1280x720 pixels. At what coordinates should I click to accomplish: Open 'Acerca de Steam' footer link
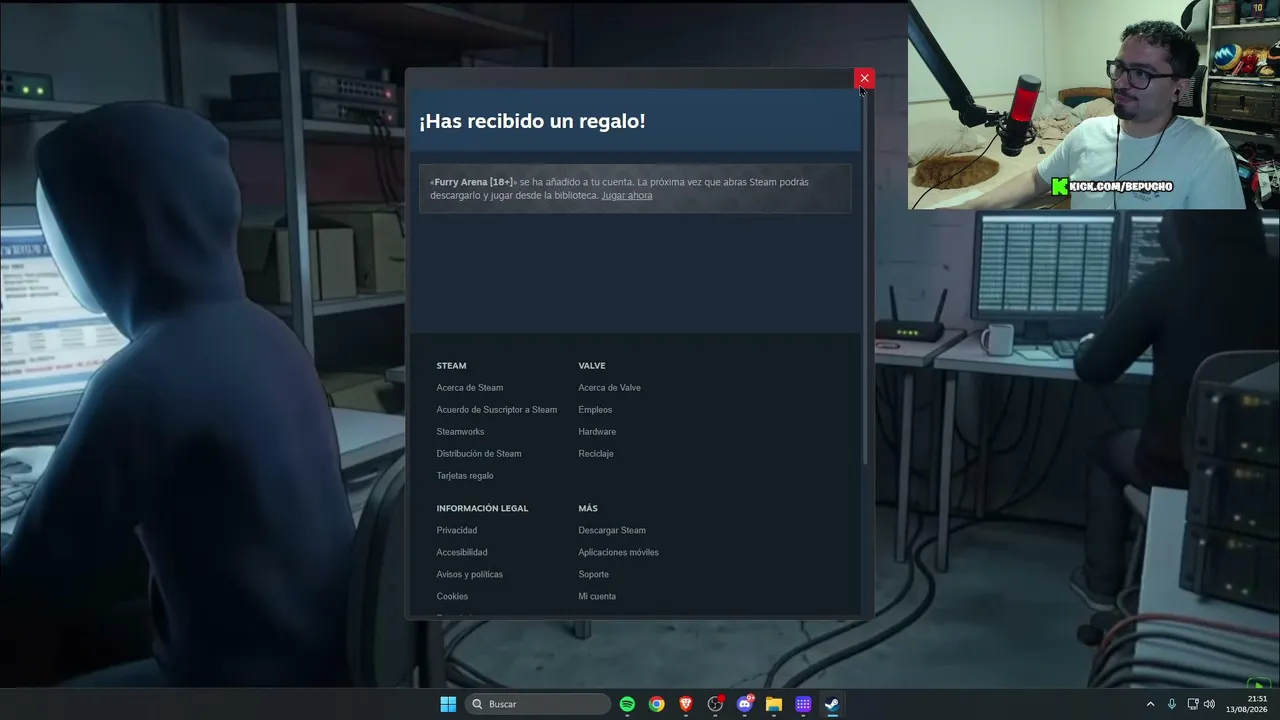[470, 388]
